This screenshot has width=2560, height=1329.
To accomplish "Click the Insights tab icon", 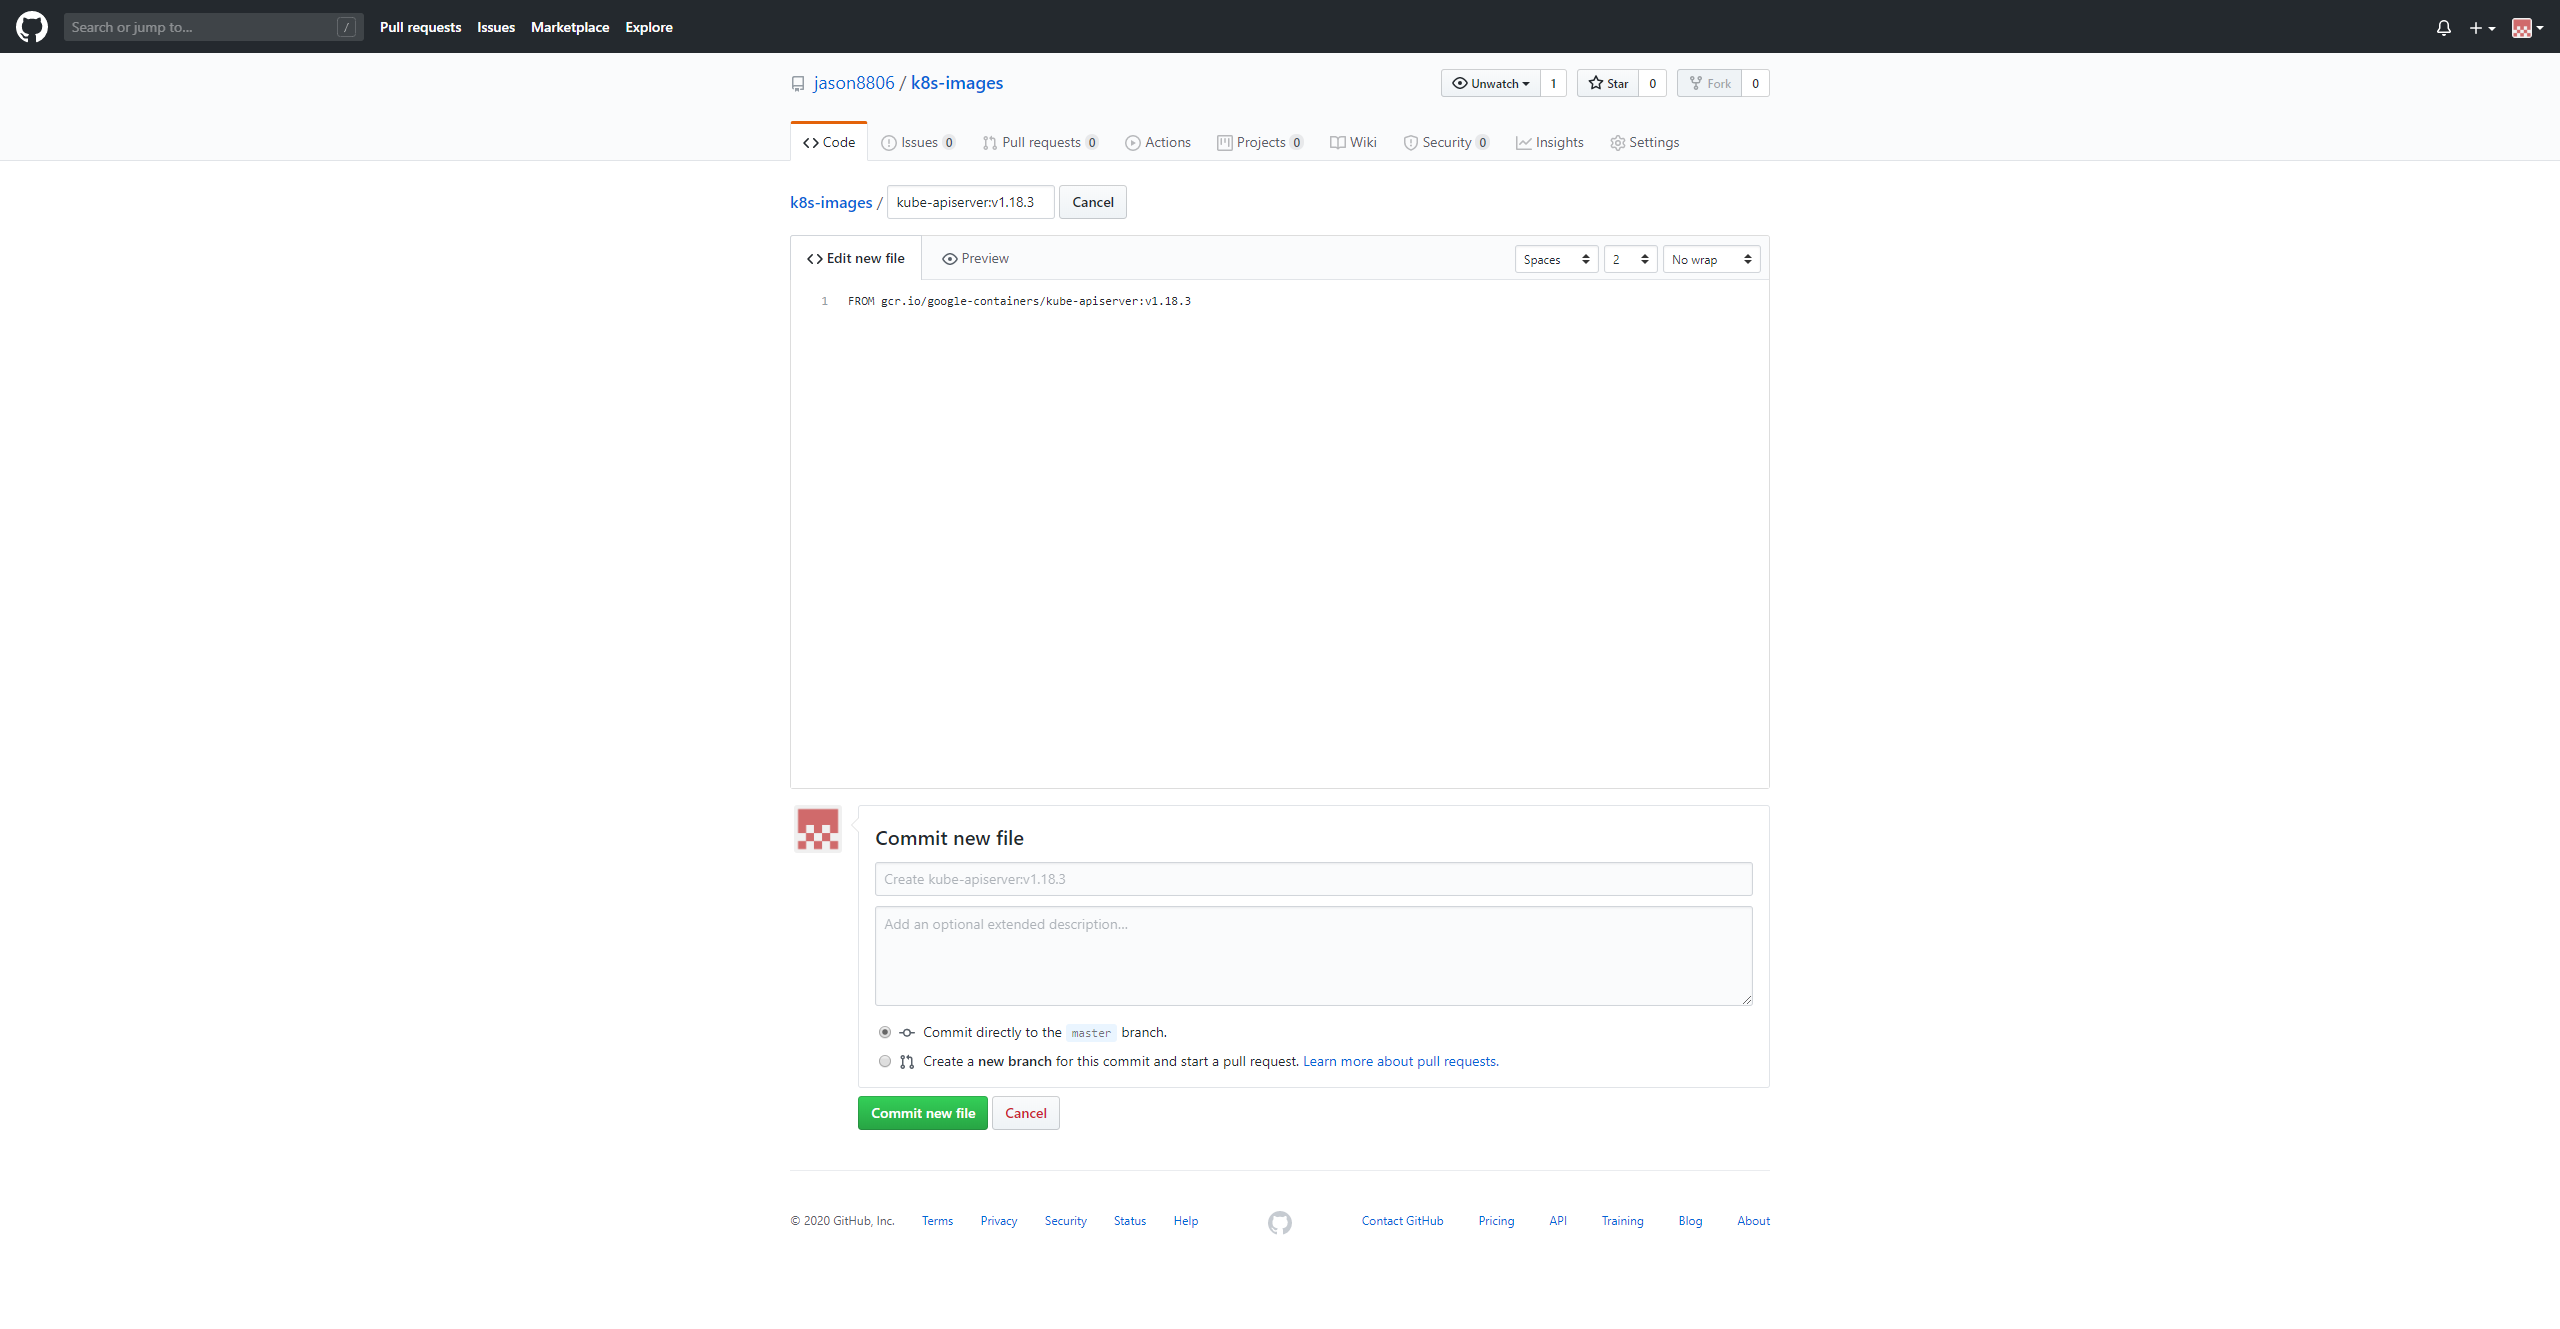I will [1522, 142].
